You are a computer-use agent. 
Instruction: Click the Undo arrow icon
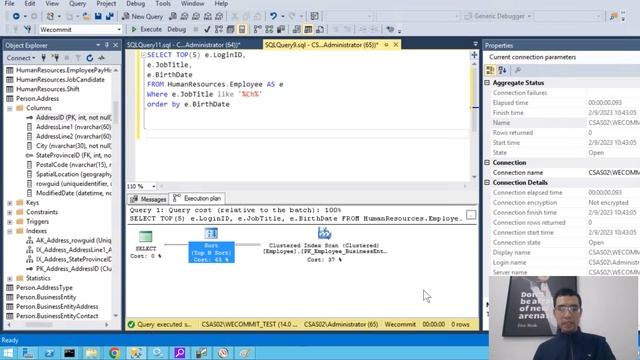click(273, 16)
